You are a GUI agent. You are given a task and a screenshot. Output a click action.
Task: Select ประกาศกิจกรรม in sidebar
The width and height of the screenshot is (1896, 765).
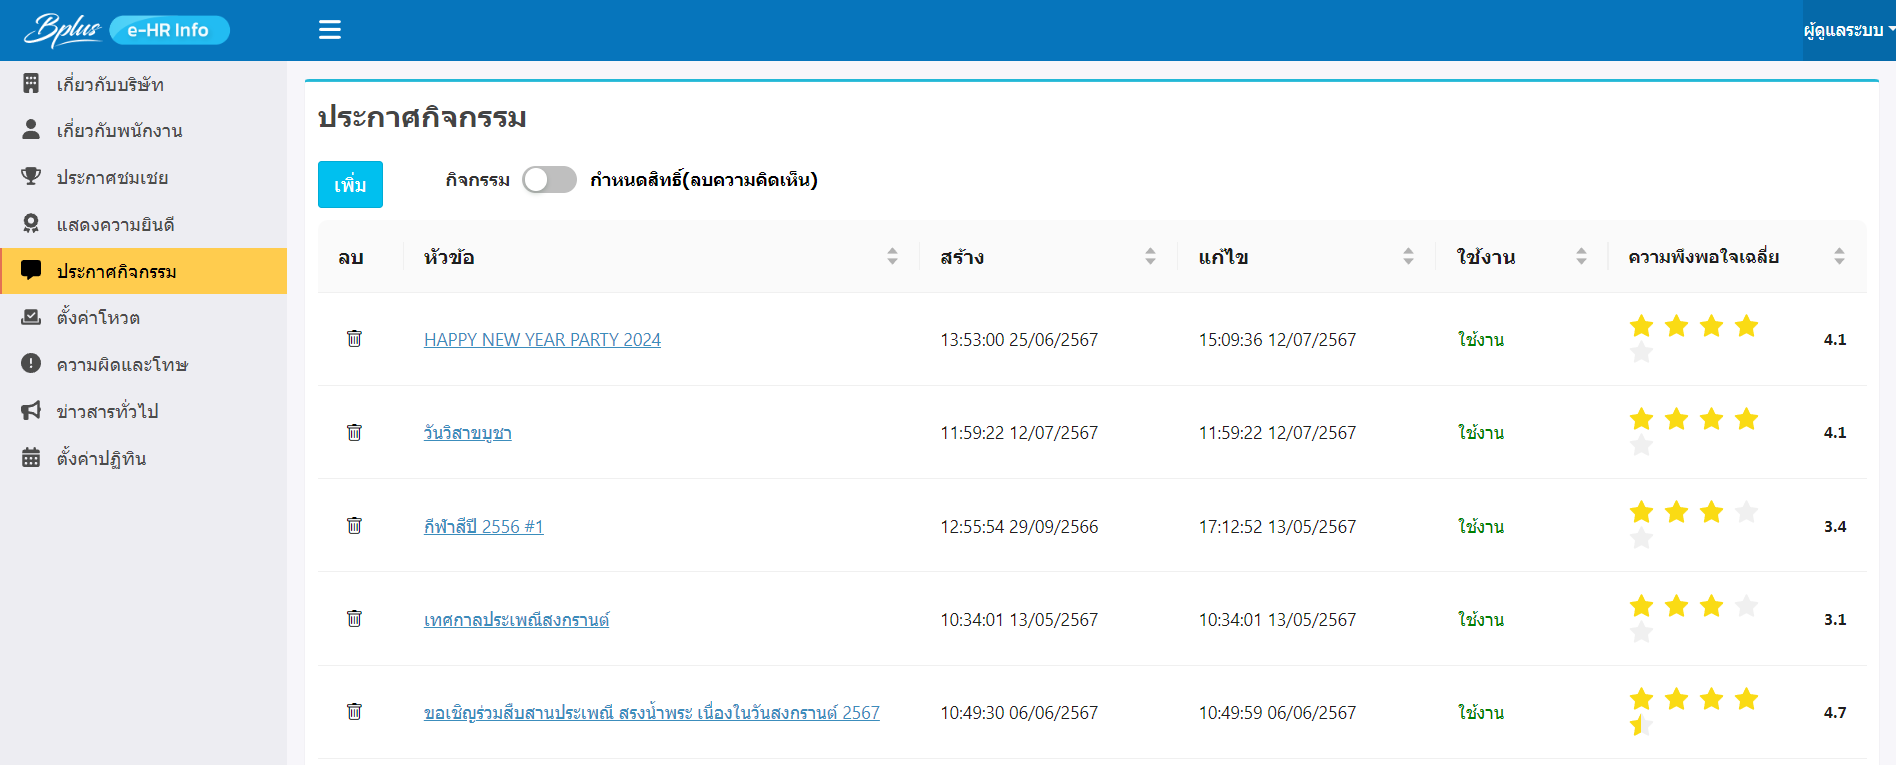pyautogui.click(x=143, y=271)
